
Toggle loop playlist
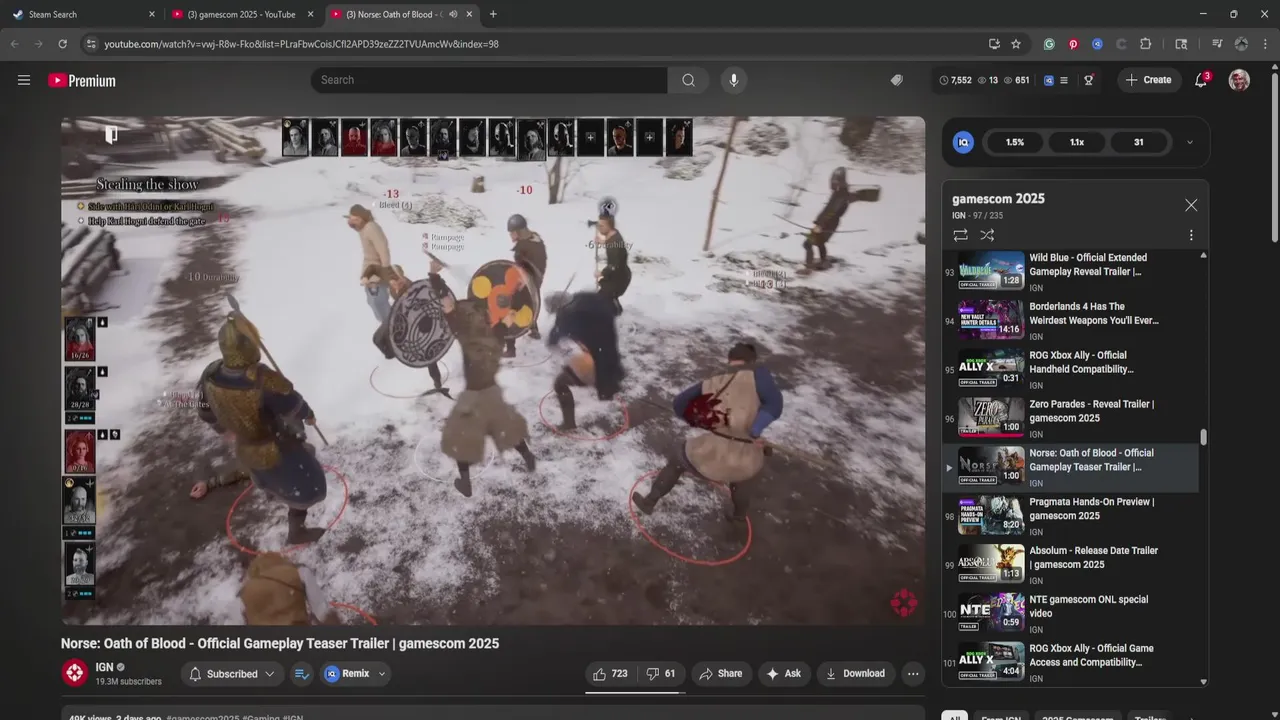[960, 235]
